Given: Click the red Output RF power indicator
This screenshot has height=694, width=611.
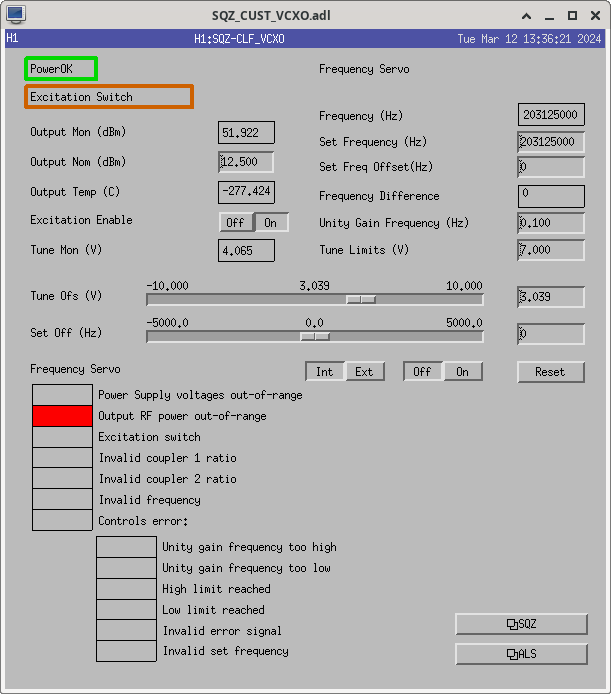Looking at the screenshot, I should click(62, 416).
